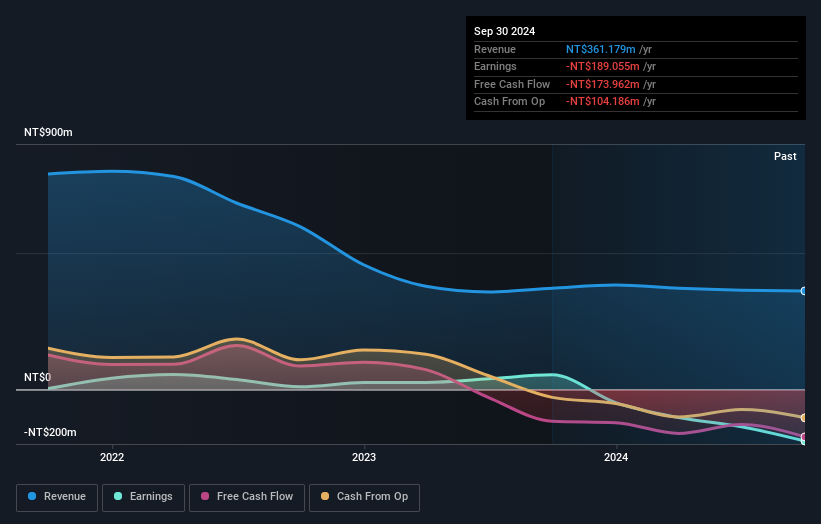Click the Revenue row label in tooltip
821x524 pixels.
click(x=495, y=49)
